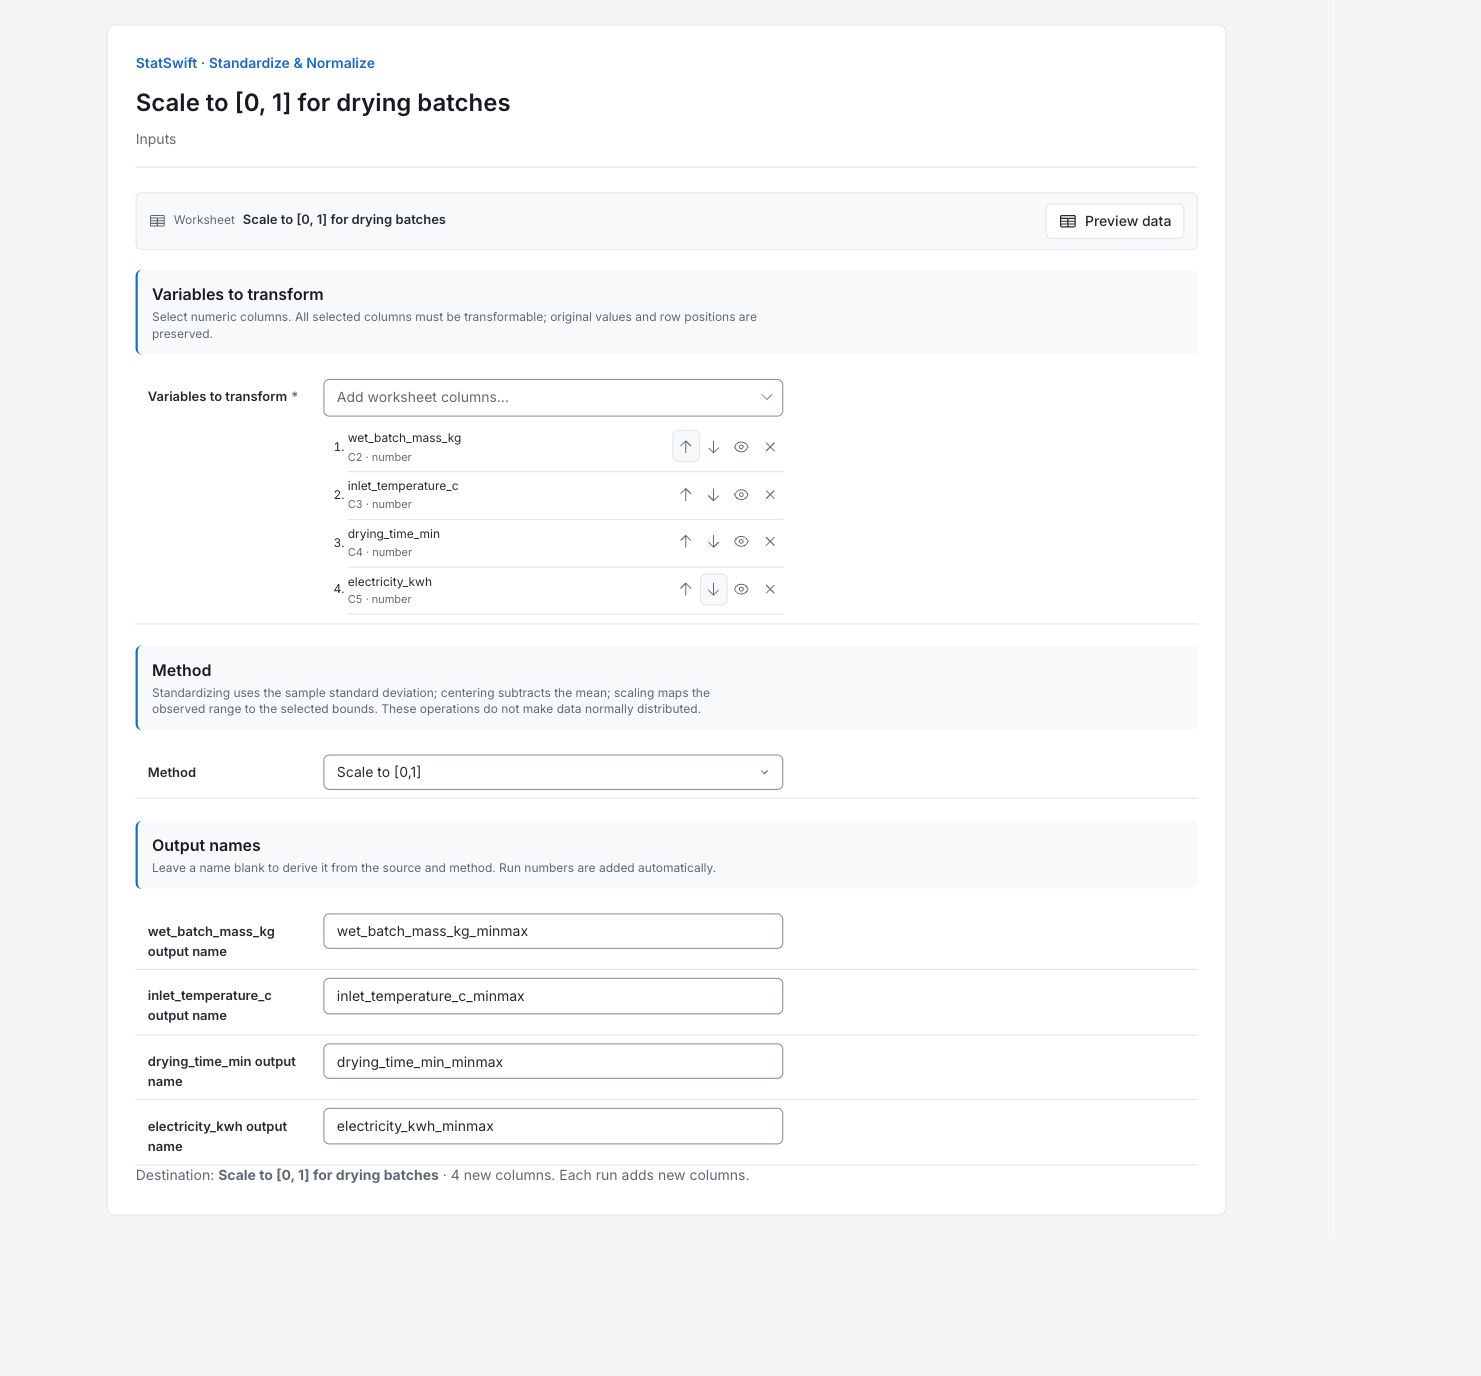Viewport: 1481px width, 1376px height.
Task: Select the wet_batch_mass_kg variable row text
Action: click(x=404, y=438)
